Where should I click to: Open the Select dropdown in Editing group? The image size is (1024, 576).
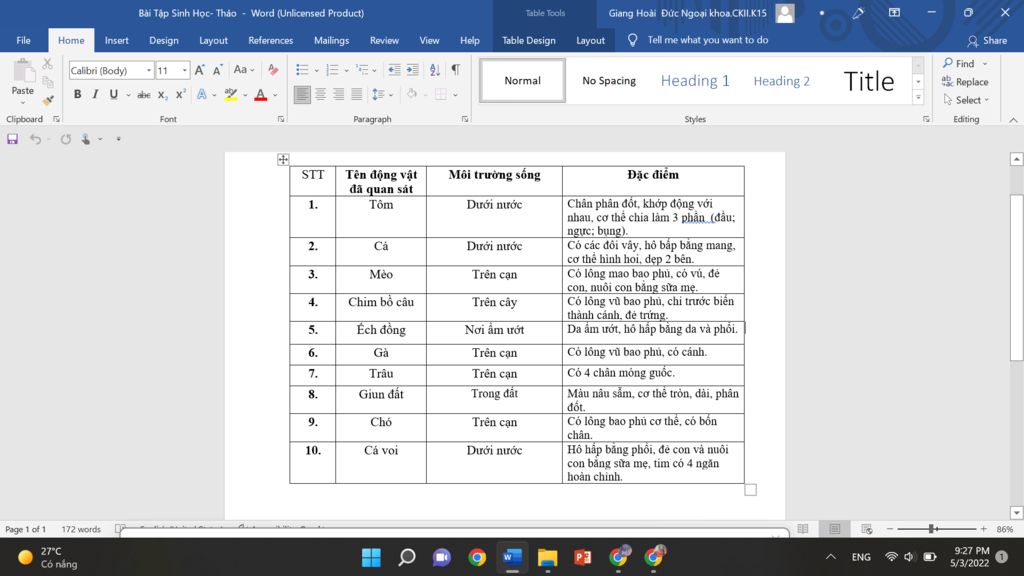pyautogui.click(x=966, y=100)
